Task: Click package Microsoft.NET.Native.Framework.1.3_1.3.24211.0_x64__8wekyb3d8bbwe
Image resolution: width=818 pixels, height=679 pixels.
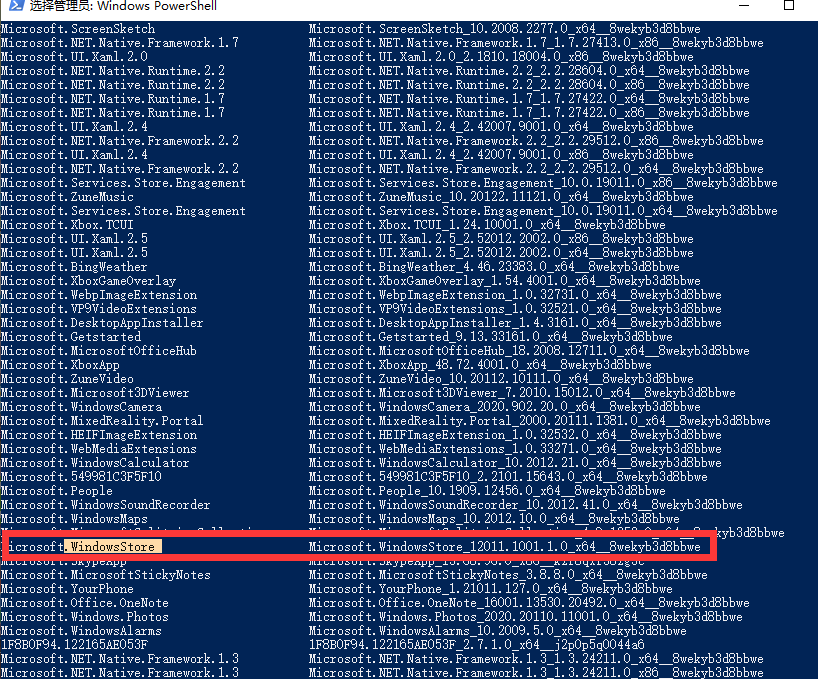Action: [x=536, y=660]
